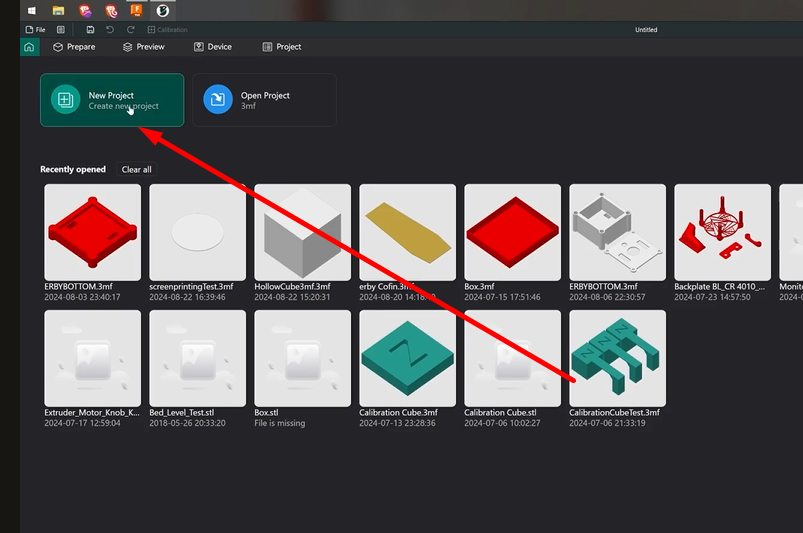803x533 pixels.
Task: Switch to the Project tab
Action: pos(282,47)
